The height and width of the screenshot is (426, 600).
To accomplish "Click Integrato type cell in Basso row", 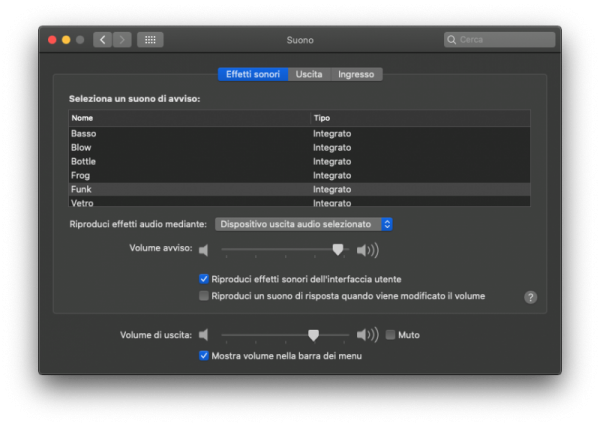I will point(332,134).
